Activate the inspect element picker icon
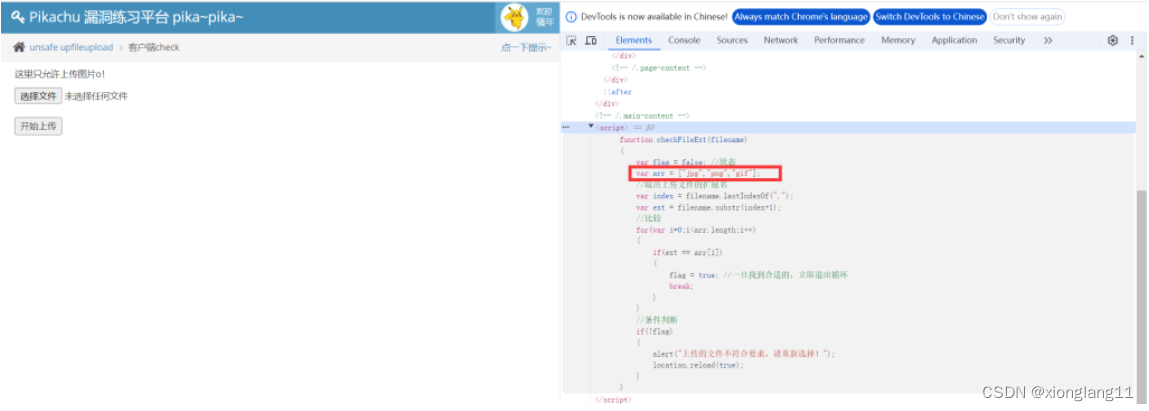Image resolution: width=1149 pixels, height=411 pixels. coord(572,40)
